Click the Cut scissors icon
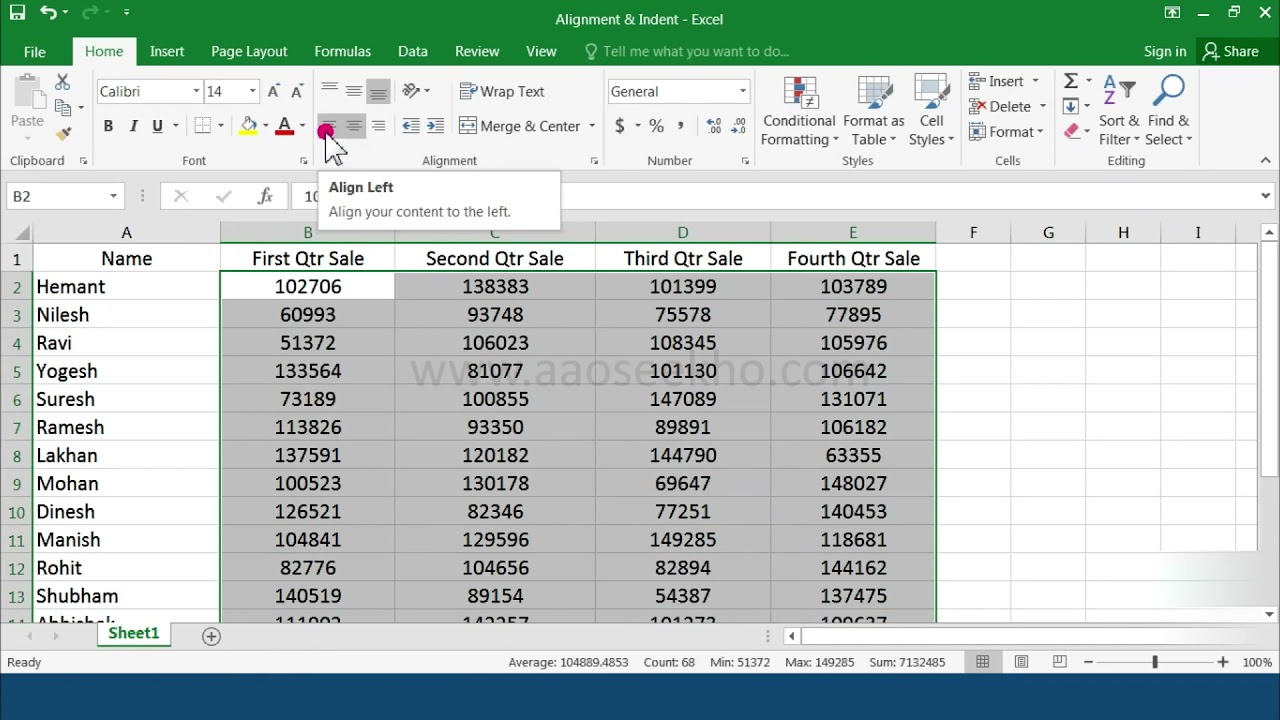 point(62,83)
